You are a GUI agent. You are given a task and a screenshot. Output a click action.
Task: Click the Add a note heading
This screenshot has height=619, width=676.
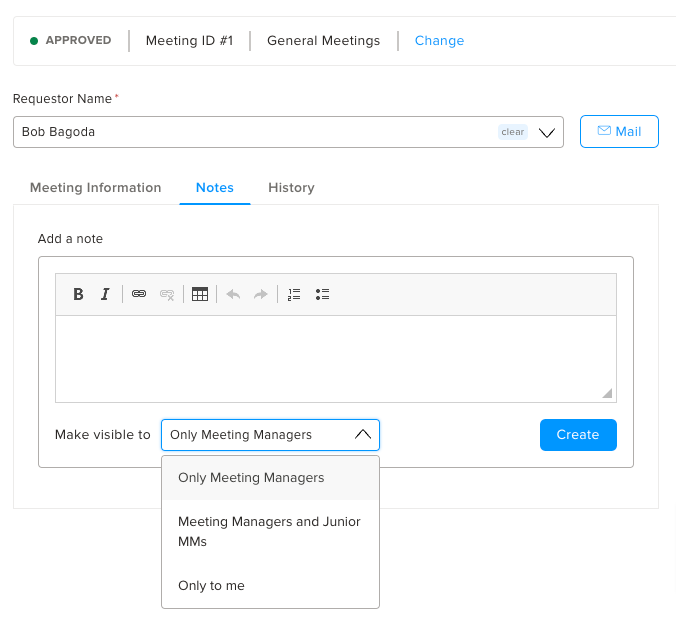point(70,238)
